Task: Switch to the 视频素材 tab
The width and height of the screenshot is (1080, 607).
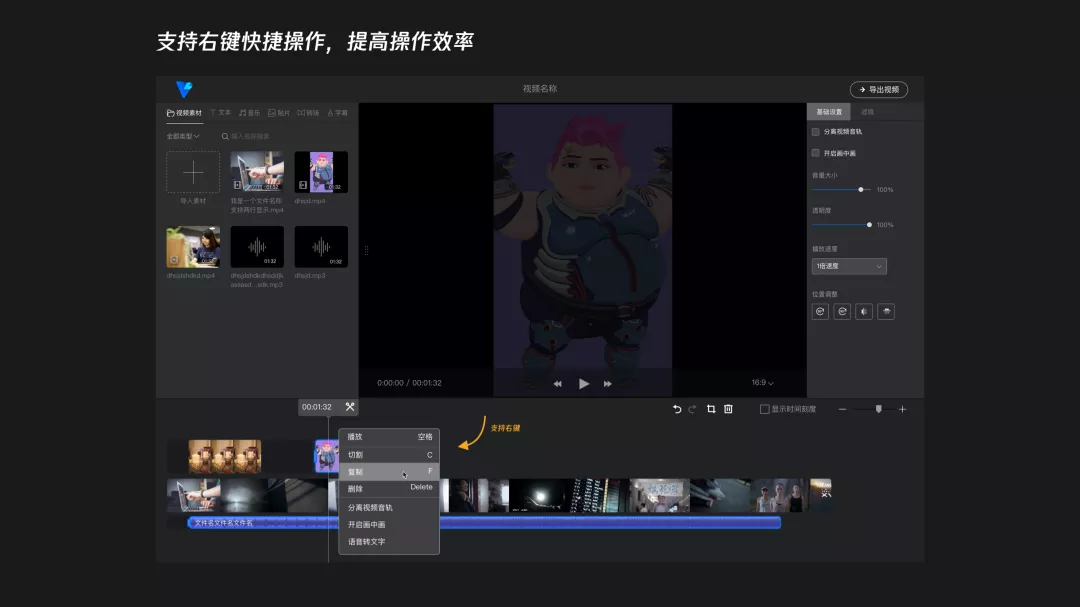Action: (x=184, y=113)
